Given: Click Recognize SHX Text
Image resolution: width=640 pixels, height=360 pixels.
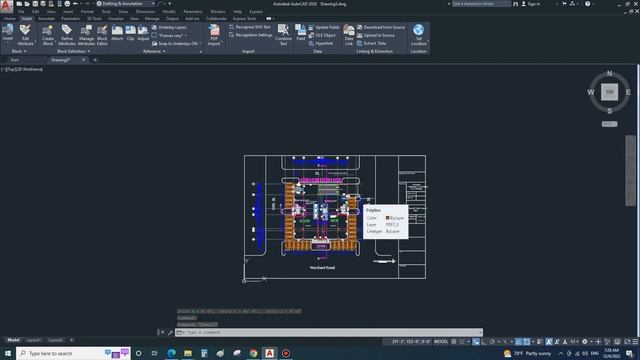Looking at the screenshot, I should coord(249,27).
